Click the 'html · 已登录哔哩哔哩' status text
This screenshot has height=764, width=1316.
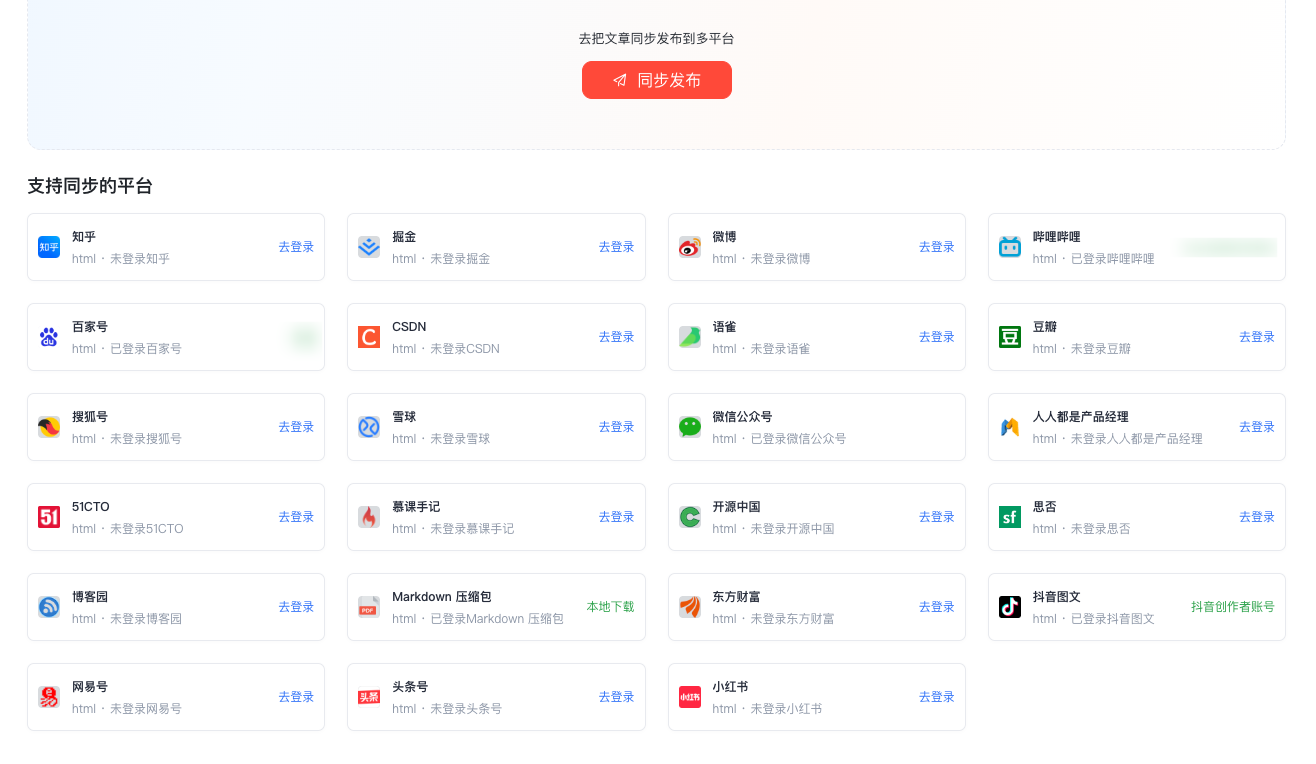pyautogui.click(x=1093, y=259)
